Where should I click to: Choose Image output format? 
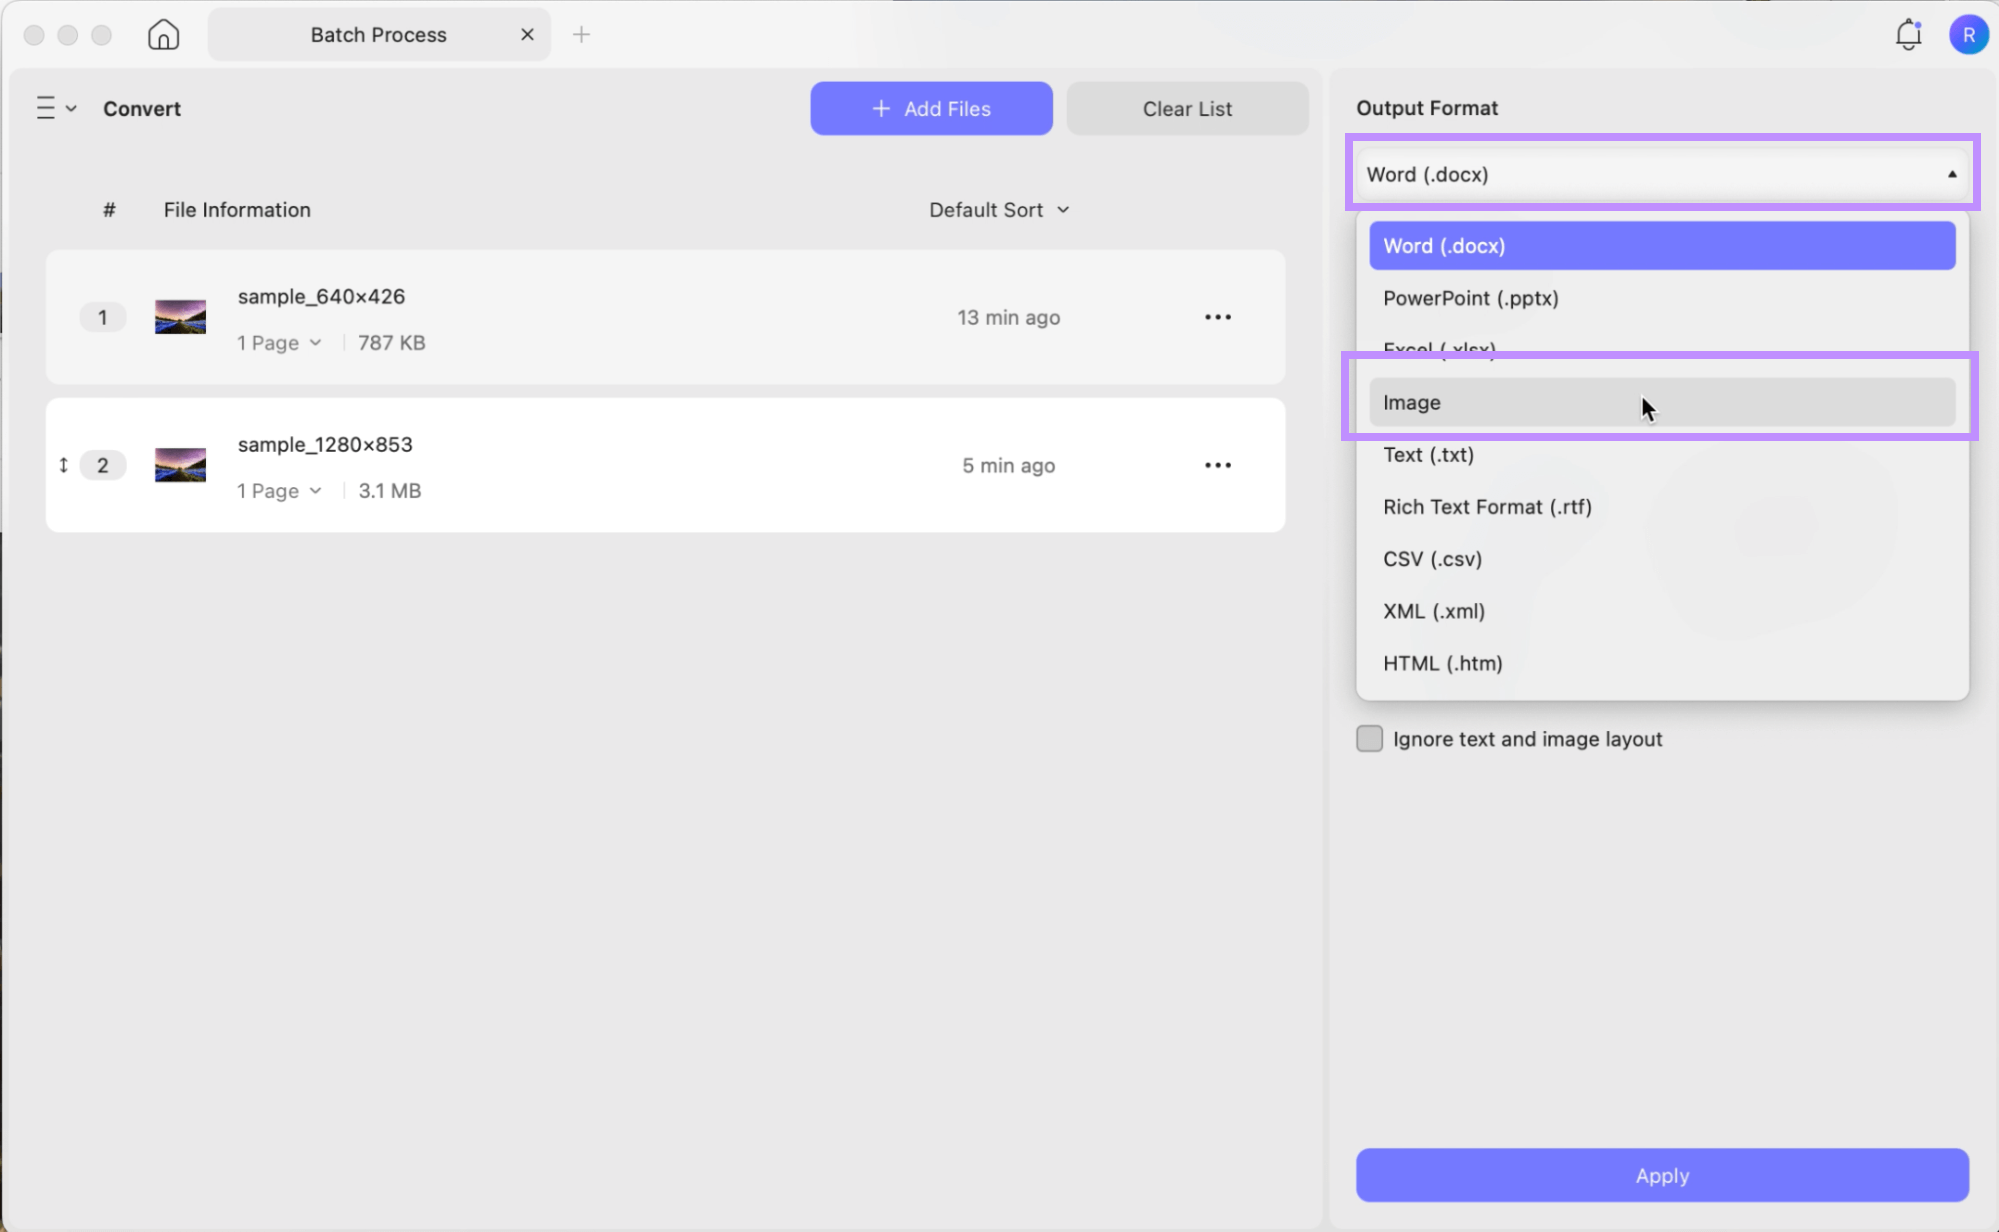point(1662,402)
